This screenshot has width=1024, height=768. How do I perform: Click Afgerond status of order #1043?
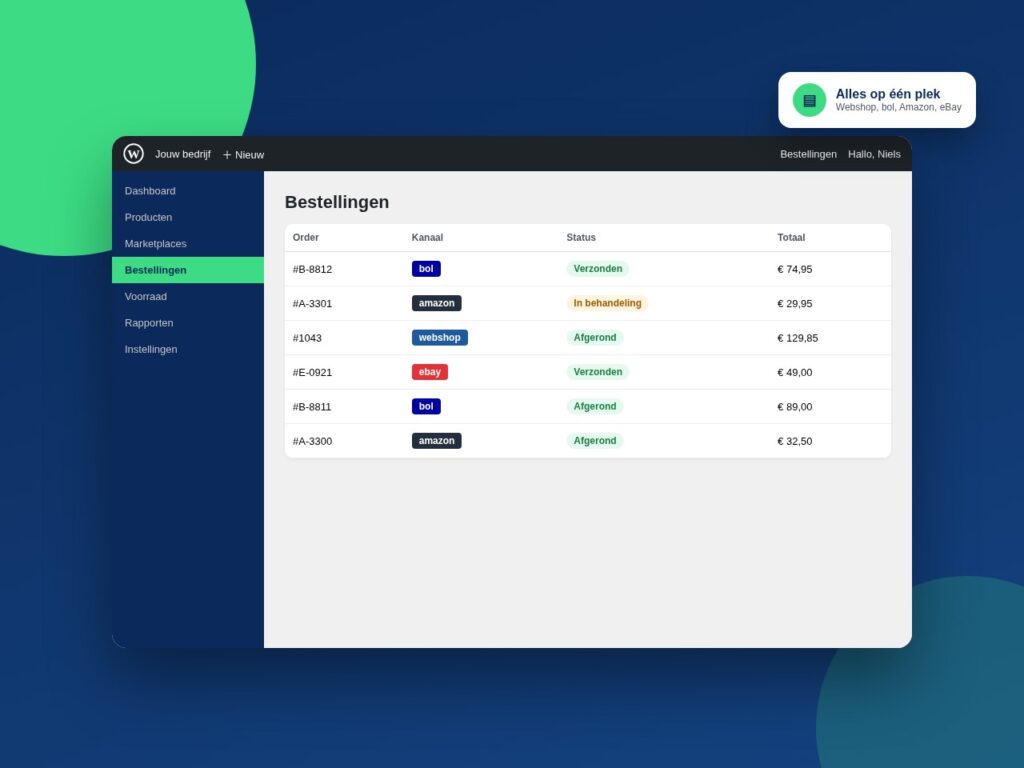click(595, 338)
